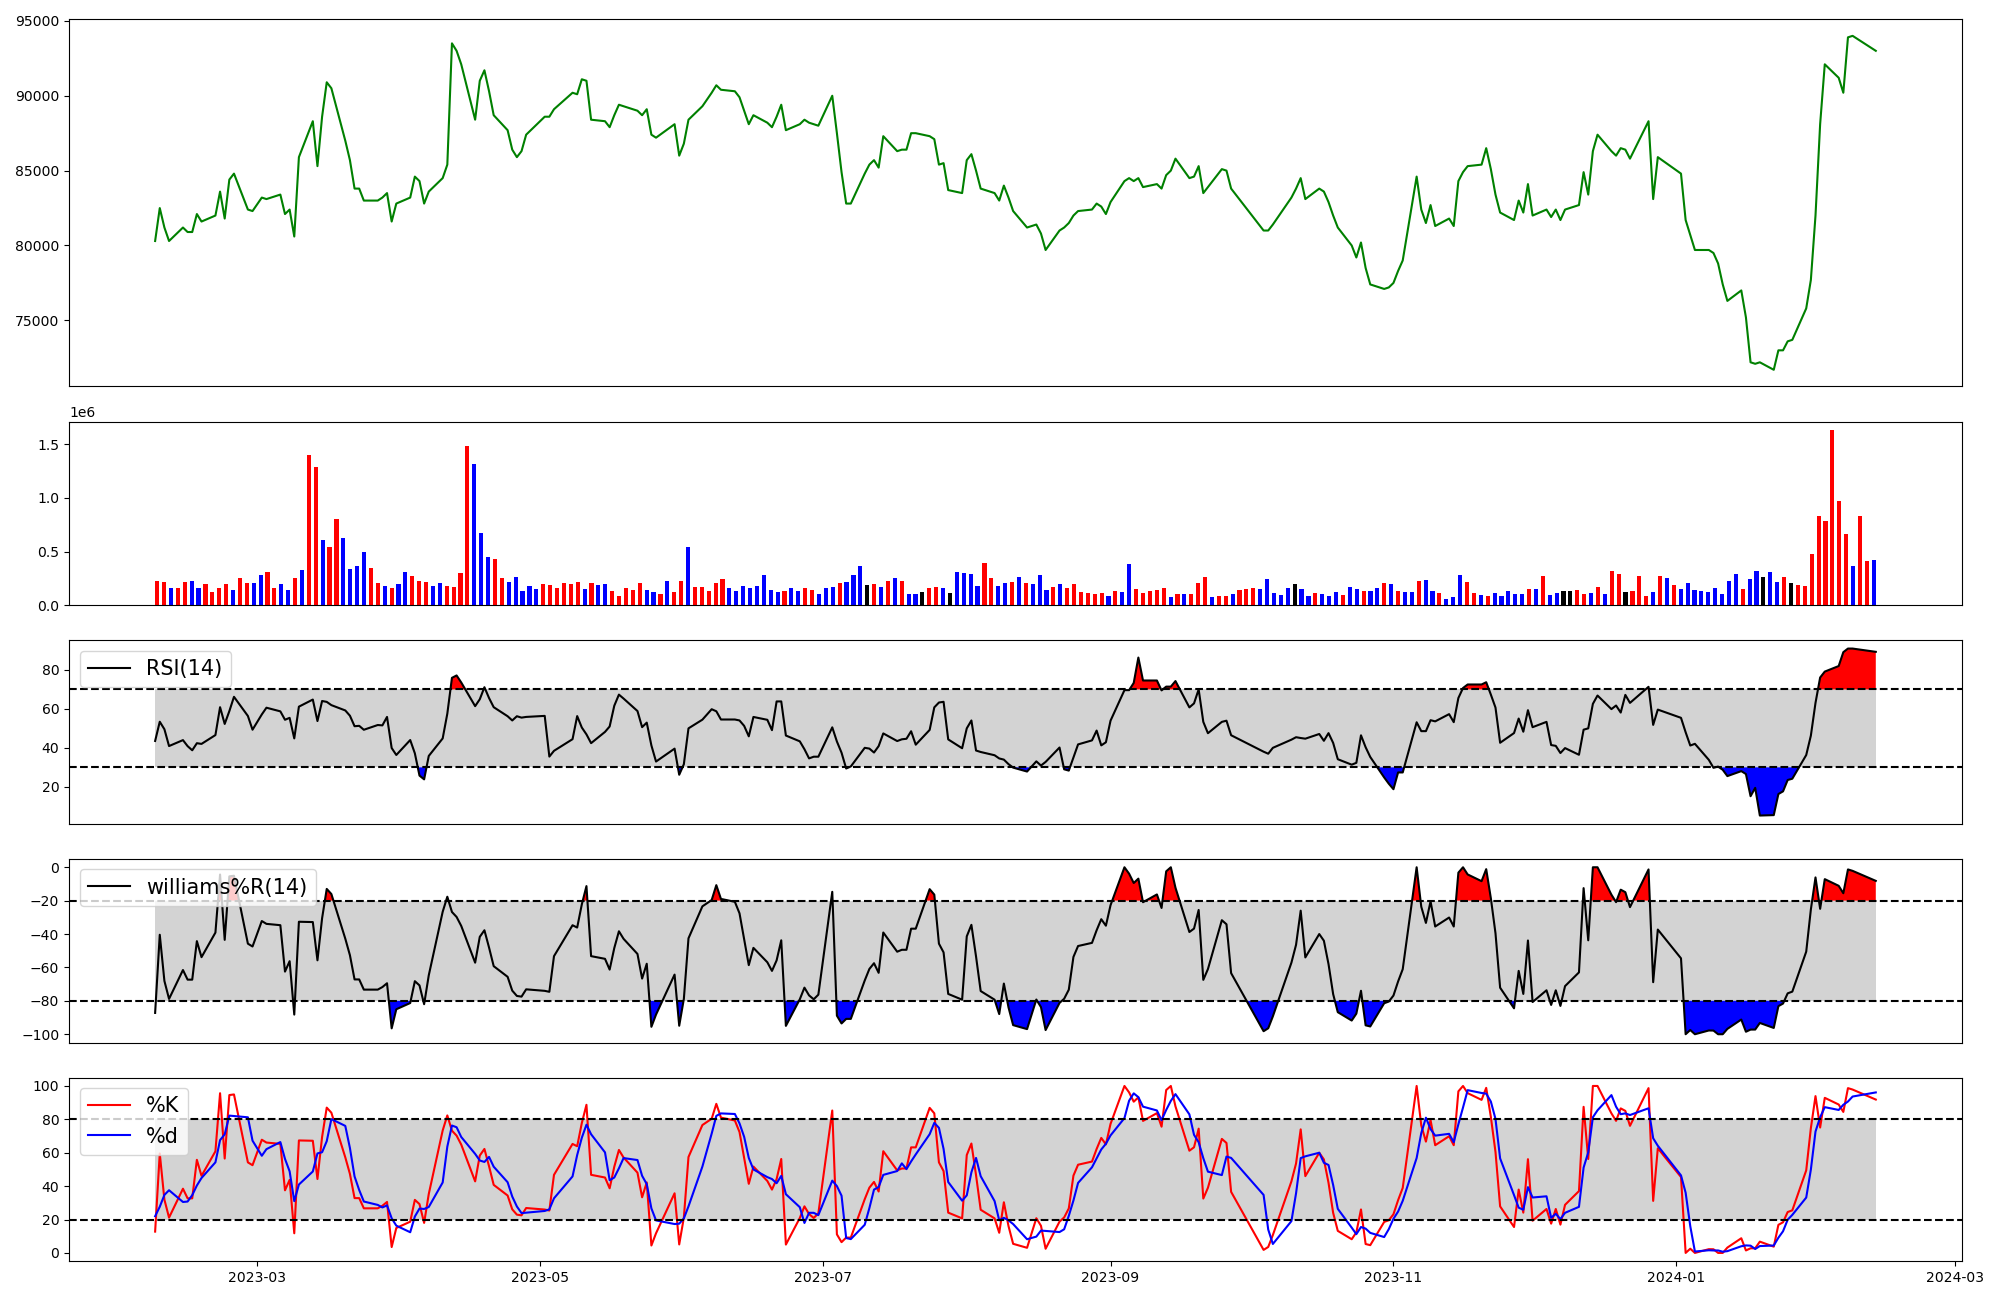Click the blue %d legend line sample
The width and height of the screenshot is (2000, 1300).
click(108, 1136)
